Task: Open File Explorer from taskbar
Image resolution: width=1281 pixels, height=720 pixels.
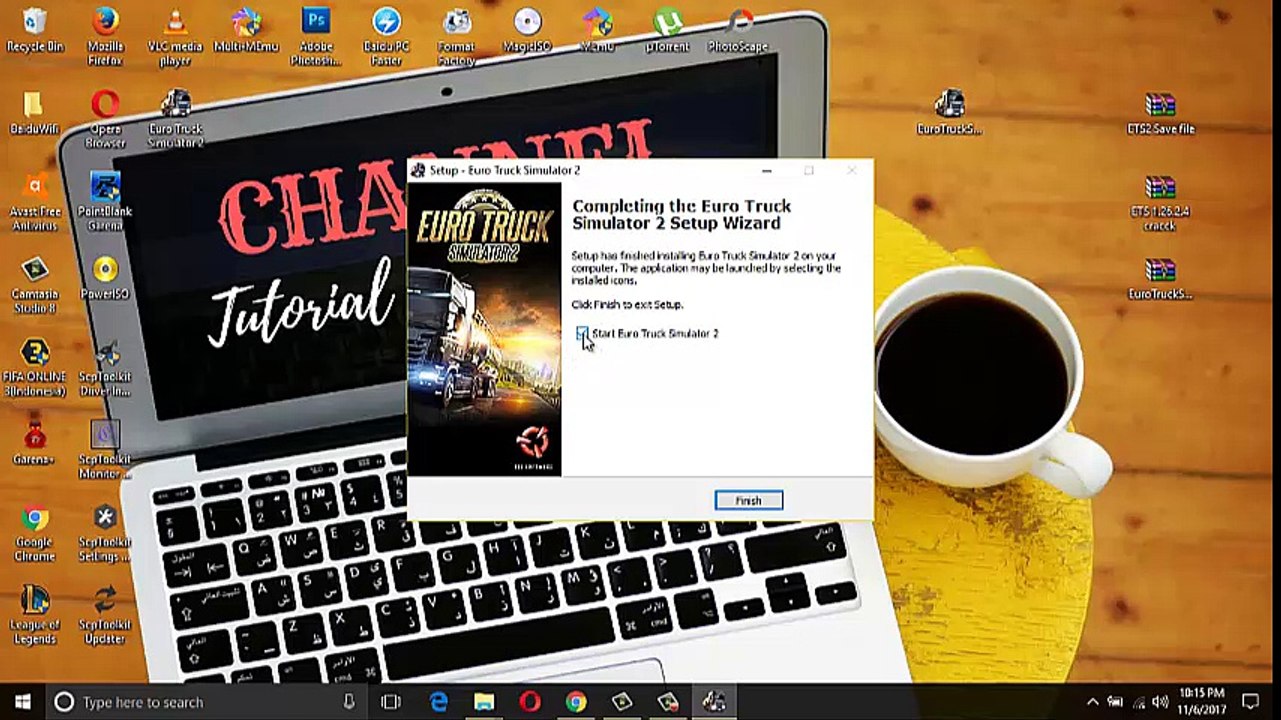Action: coord(484,702)
